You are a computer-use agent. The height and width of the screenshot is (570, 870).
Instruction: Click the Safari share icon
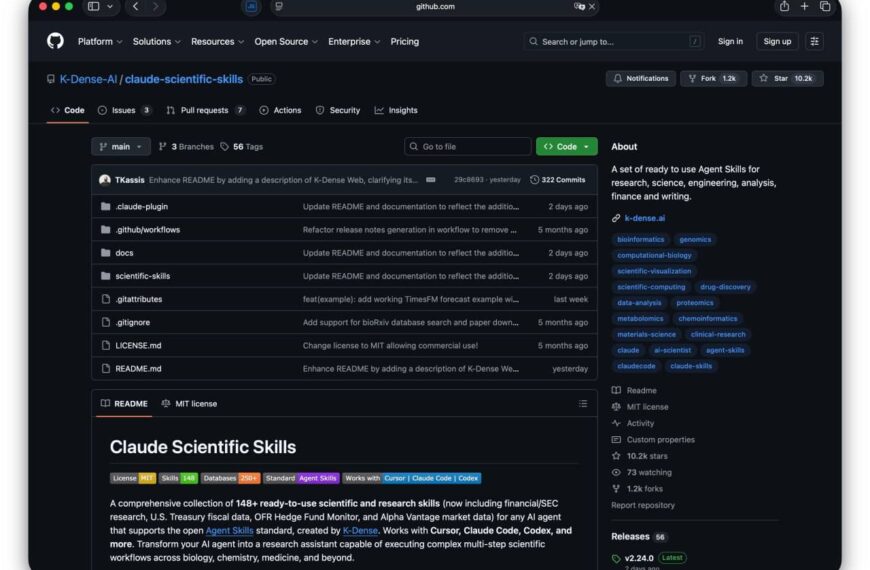coord(784,7)
